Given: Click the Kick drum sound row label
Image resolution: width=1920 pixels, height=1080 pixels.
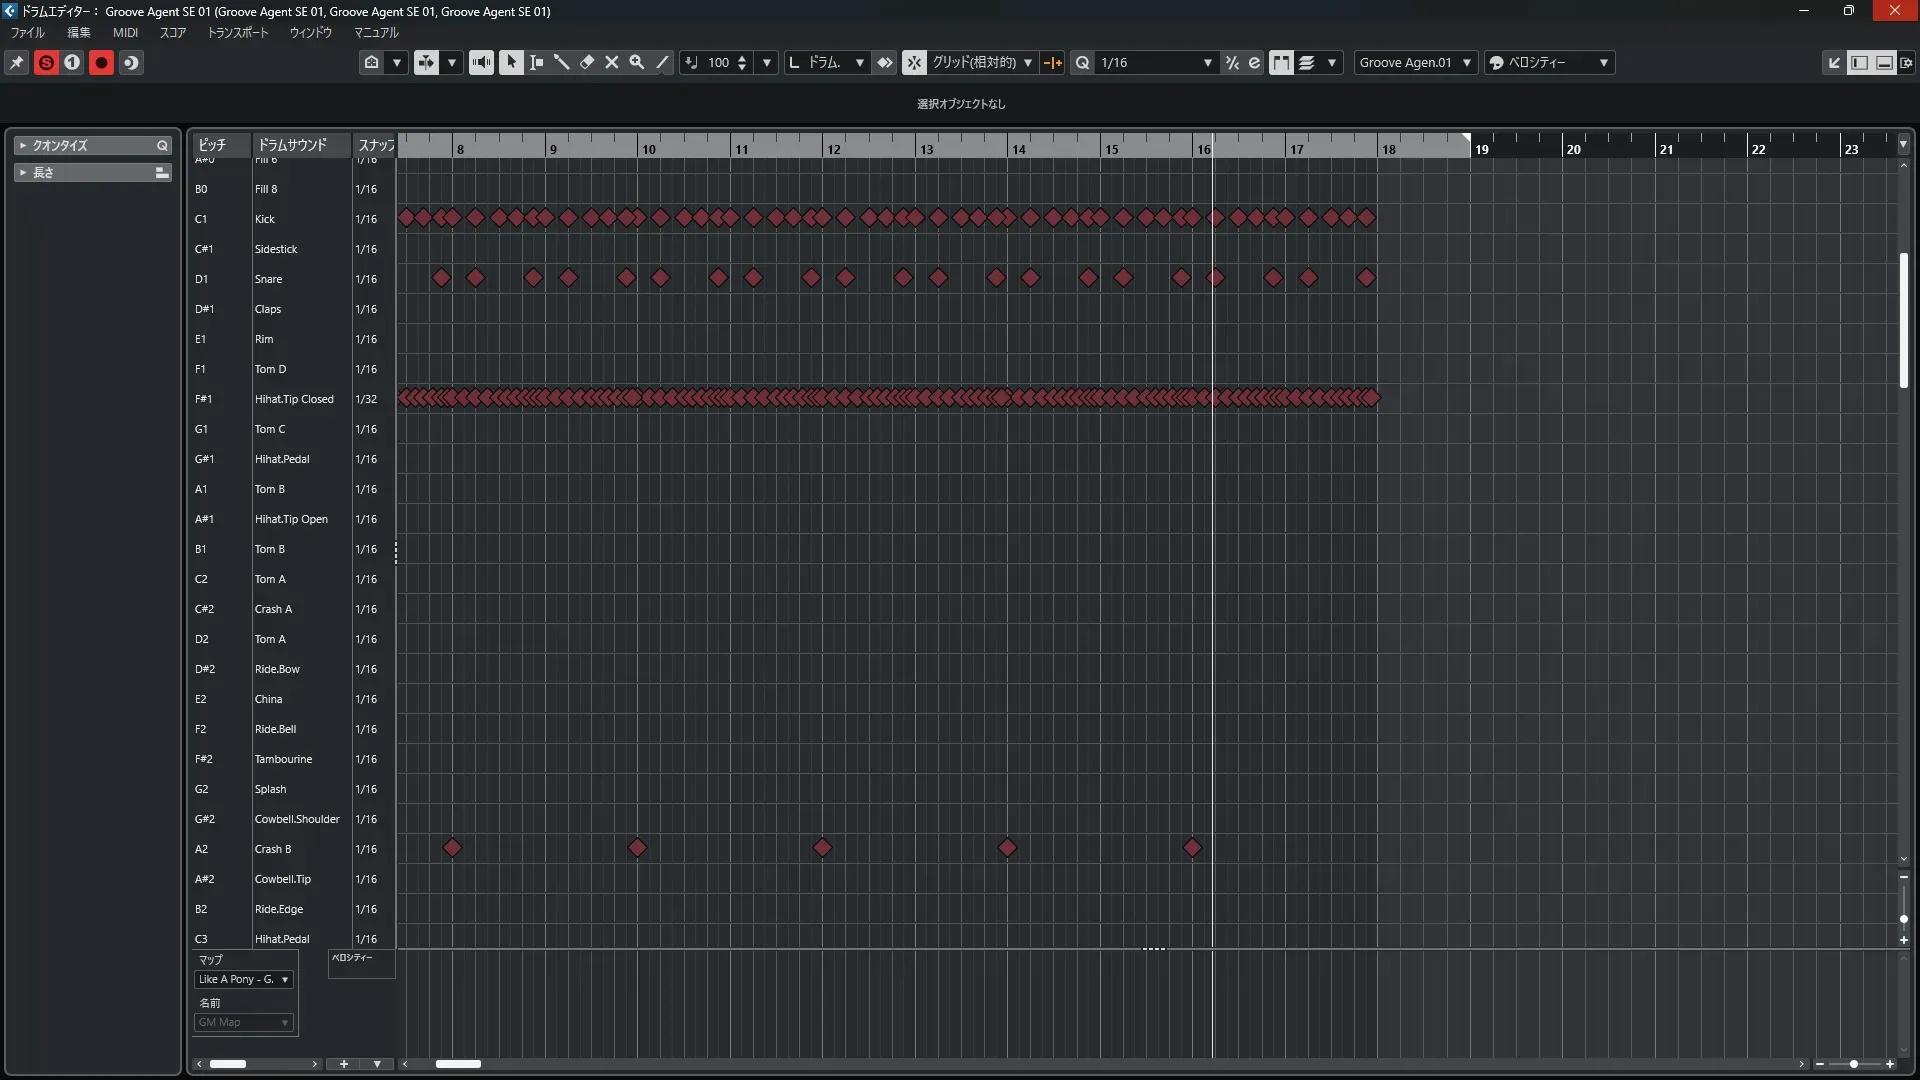Looking at the screenshot, I should point(265,219).
